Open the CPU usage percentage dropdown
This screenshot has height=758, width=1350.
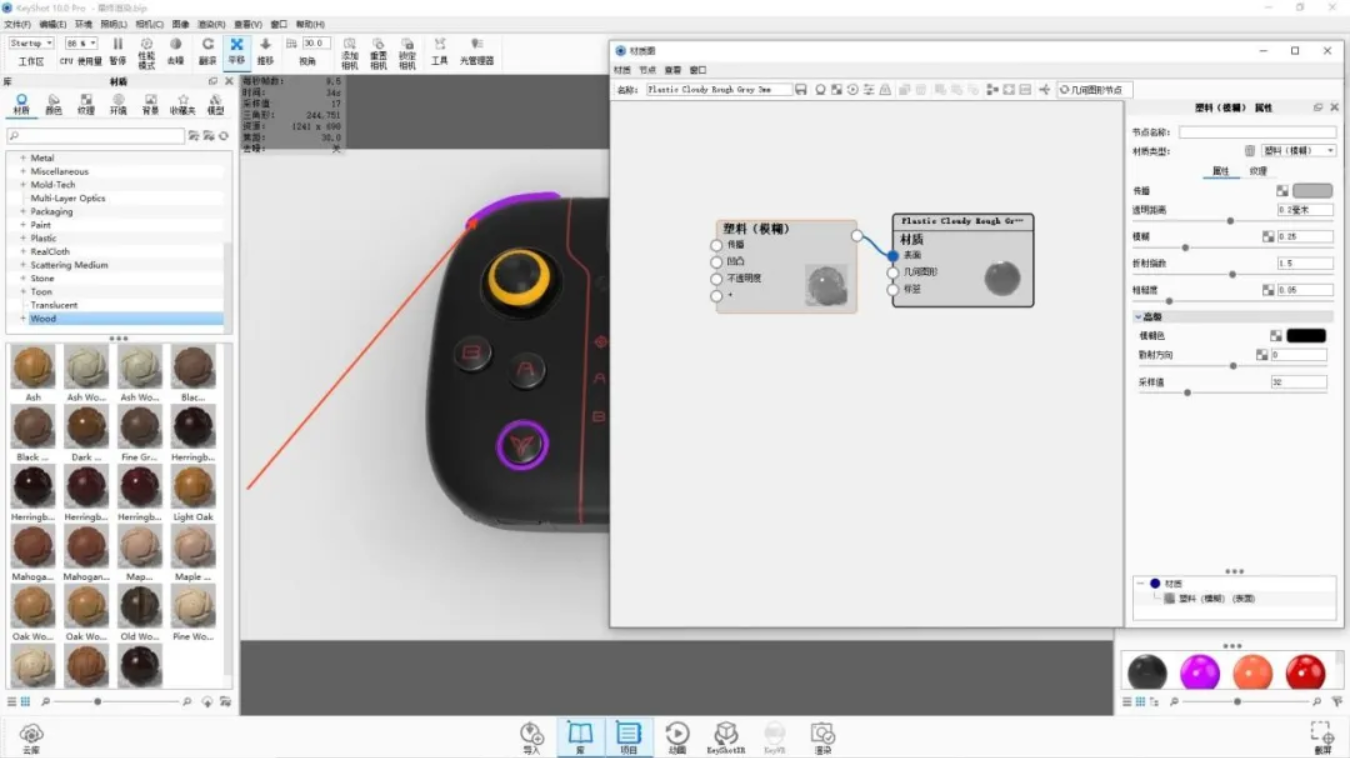click(x=81, y=44)
